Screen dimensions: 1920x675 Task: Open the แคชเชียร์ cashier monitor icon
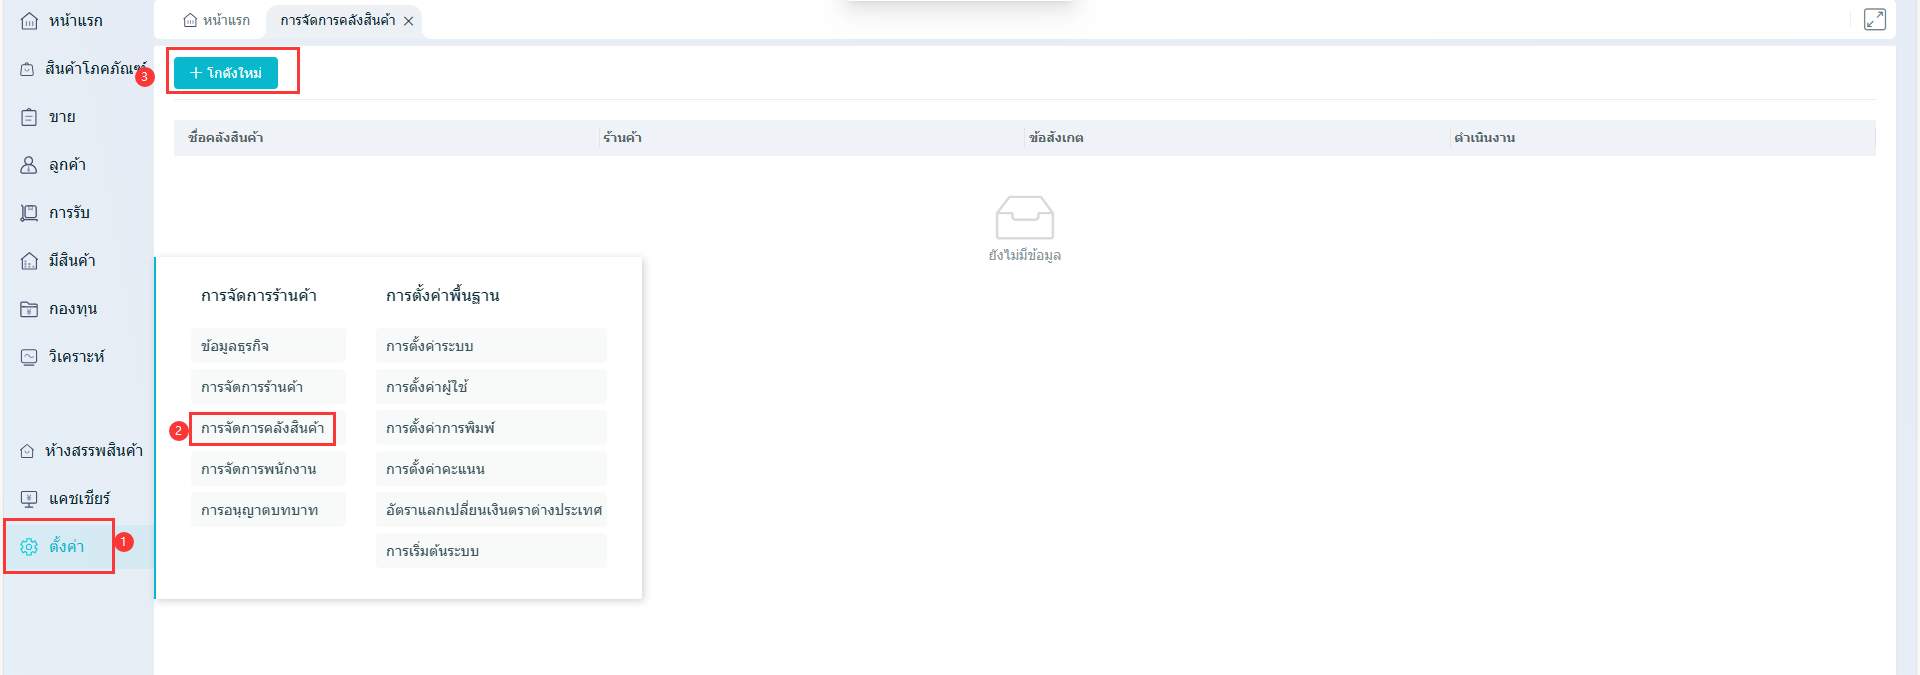pyautogui.click(x=29, y=499)
